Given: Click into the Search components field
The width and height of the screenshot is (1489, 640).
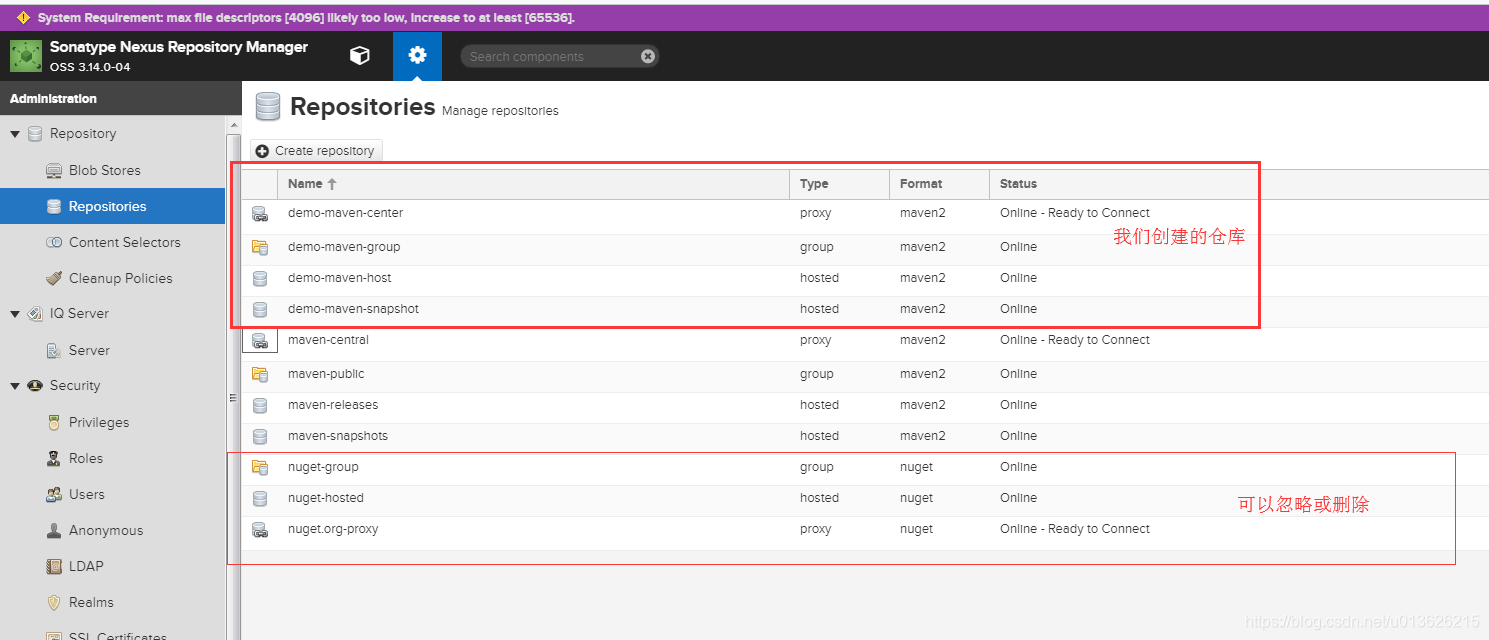Looking at the screenshot, I should pyautogui.click(x=550, y=57).
